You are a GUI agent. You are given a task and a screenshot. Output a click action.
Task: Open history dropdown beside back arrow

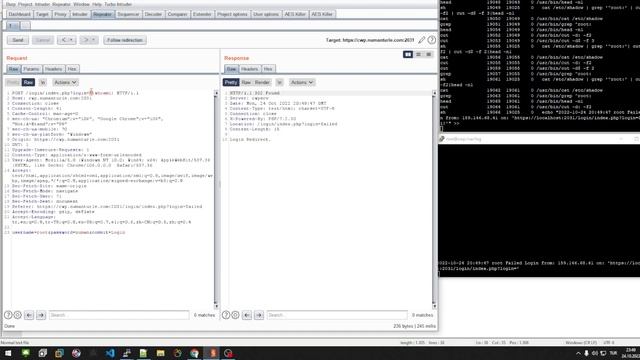click(71, 40)
